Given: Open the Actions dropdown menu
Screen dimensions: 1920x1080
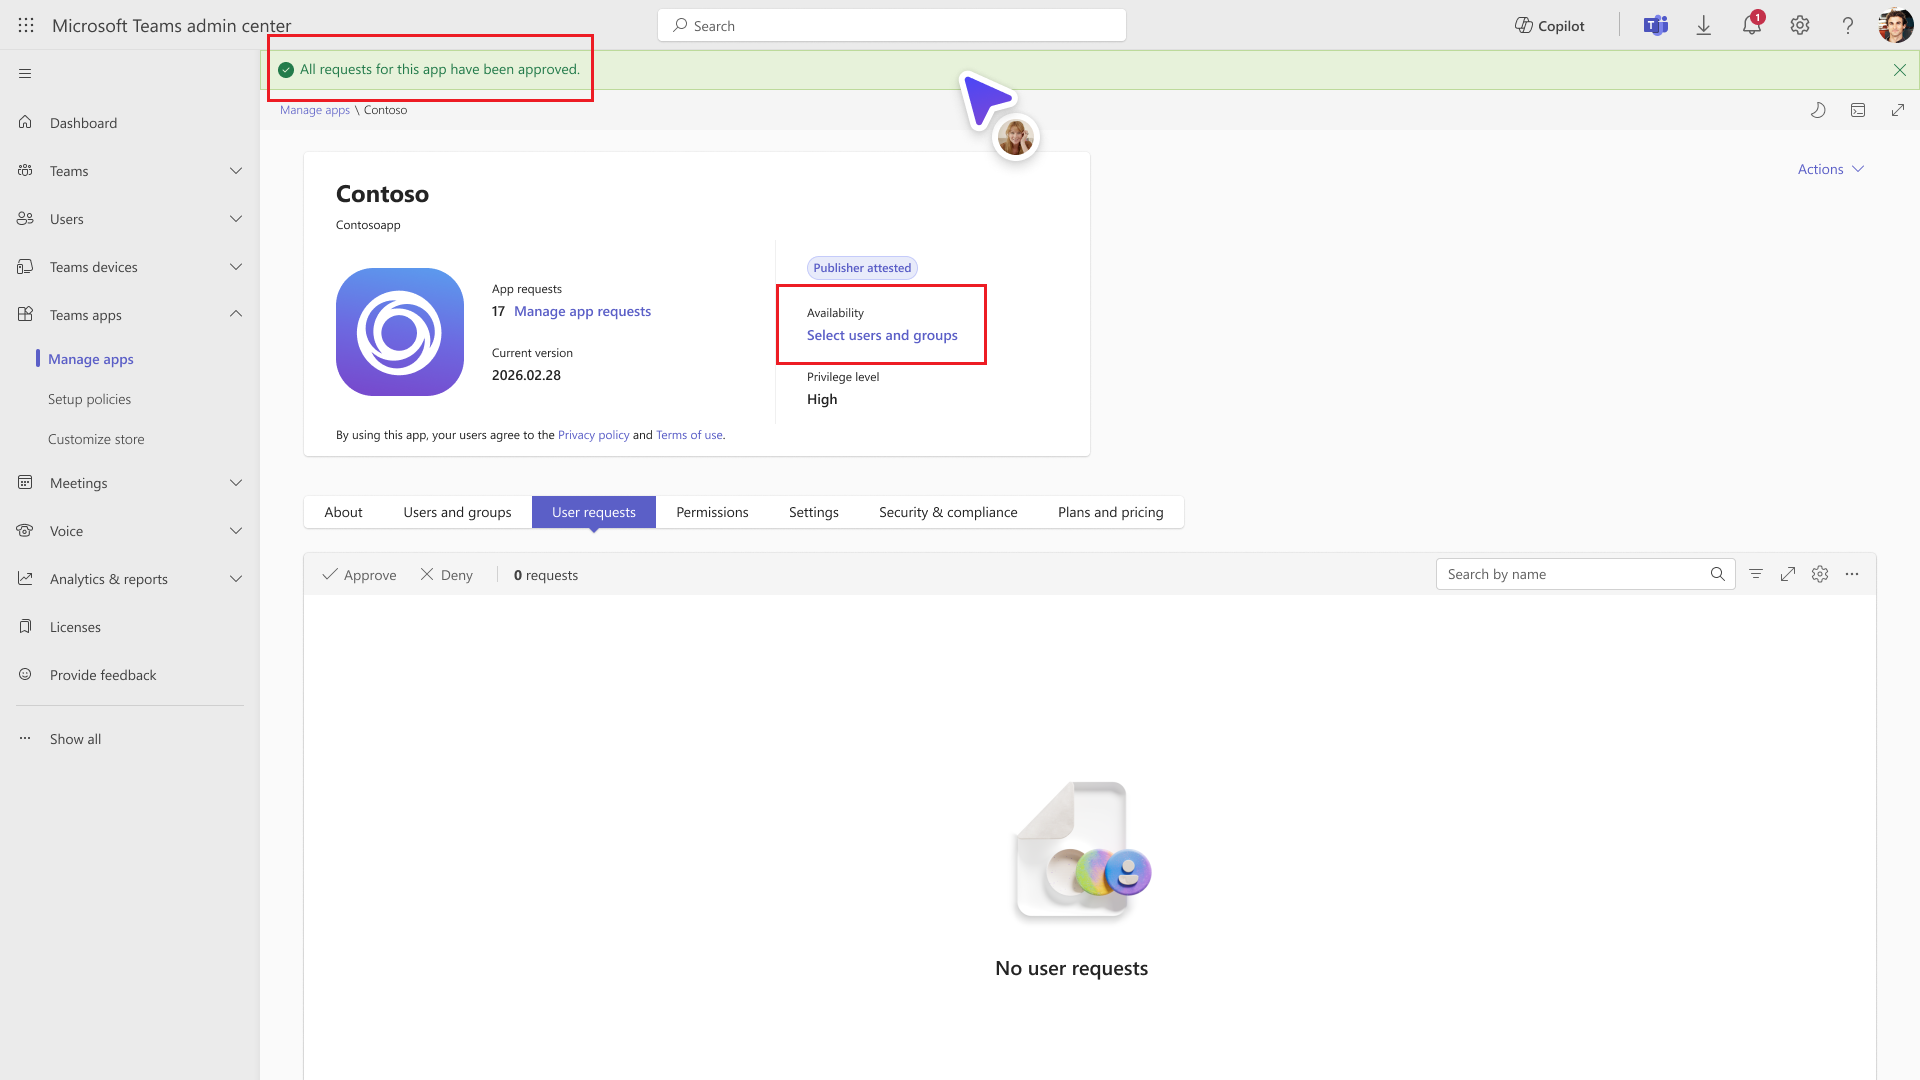Looking at the screenshot, I should click(x=1830, y=169).
